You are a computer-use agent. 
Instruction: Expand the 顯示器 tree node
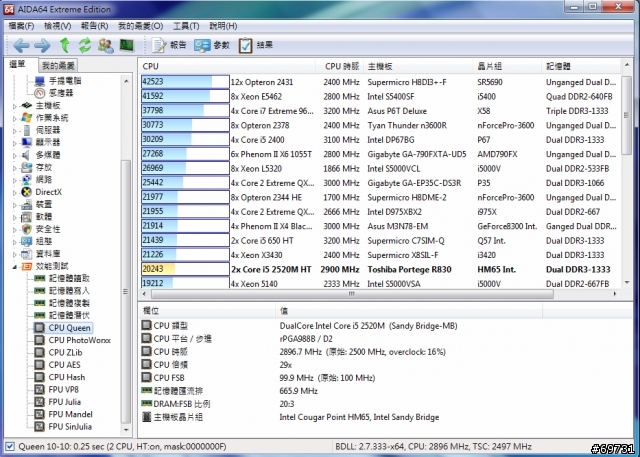pos(15,143)
